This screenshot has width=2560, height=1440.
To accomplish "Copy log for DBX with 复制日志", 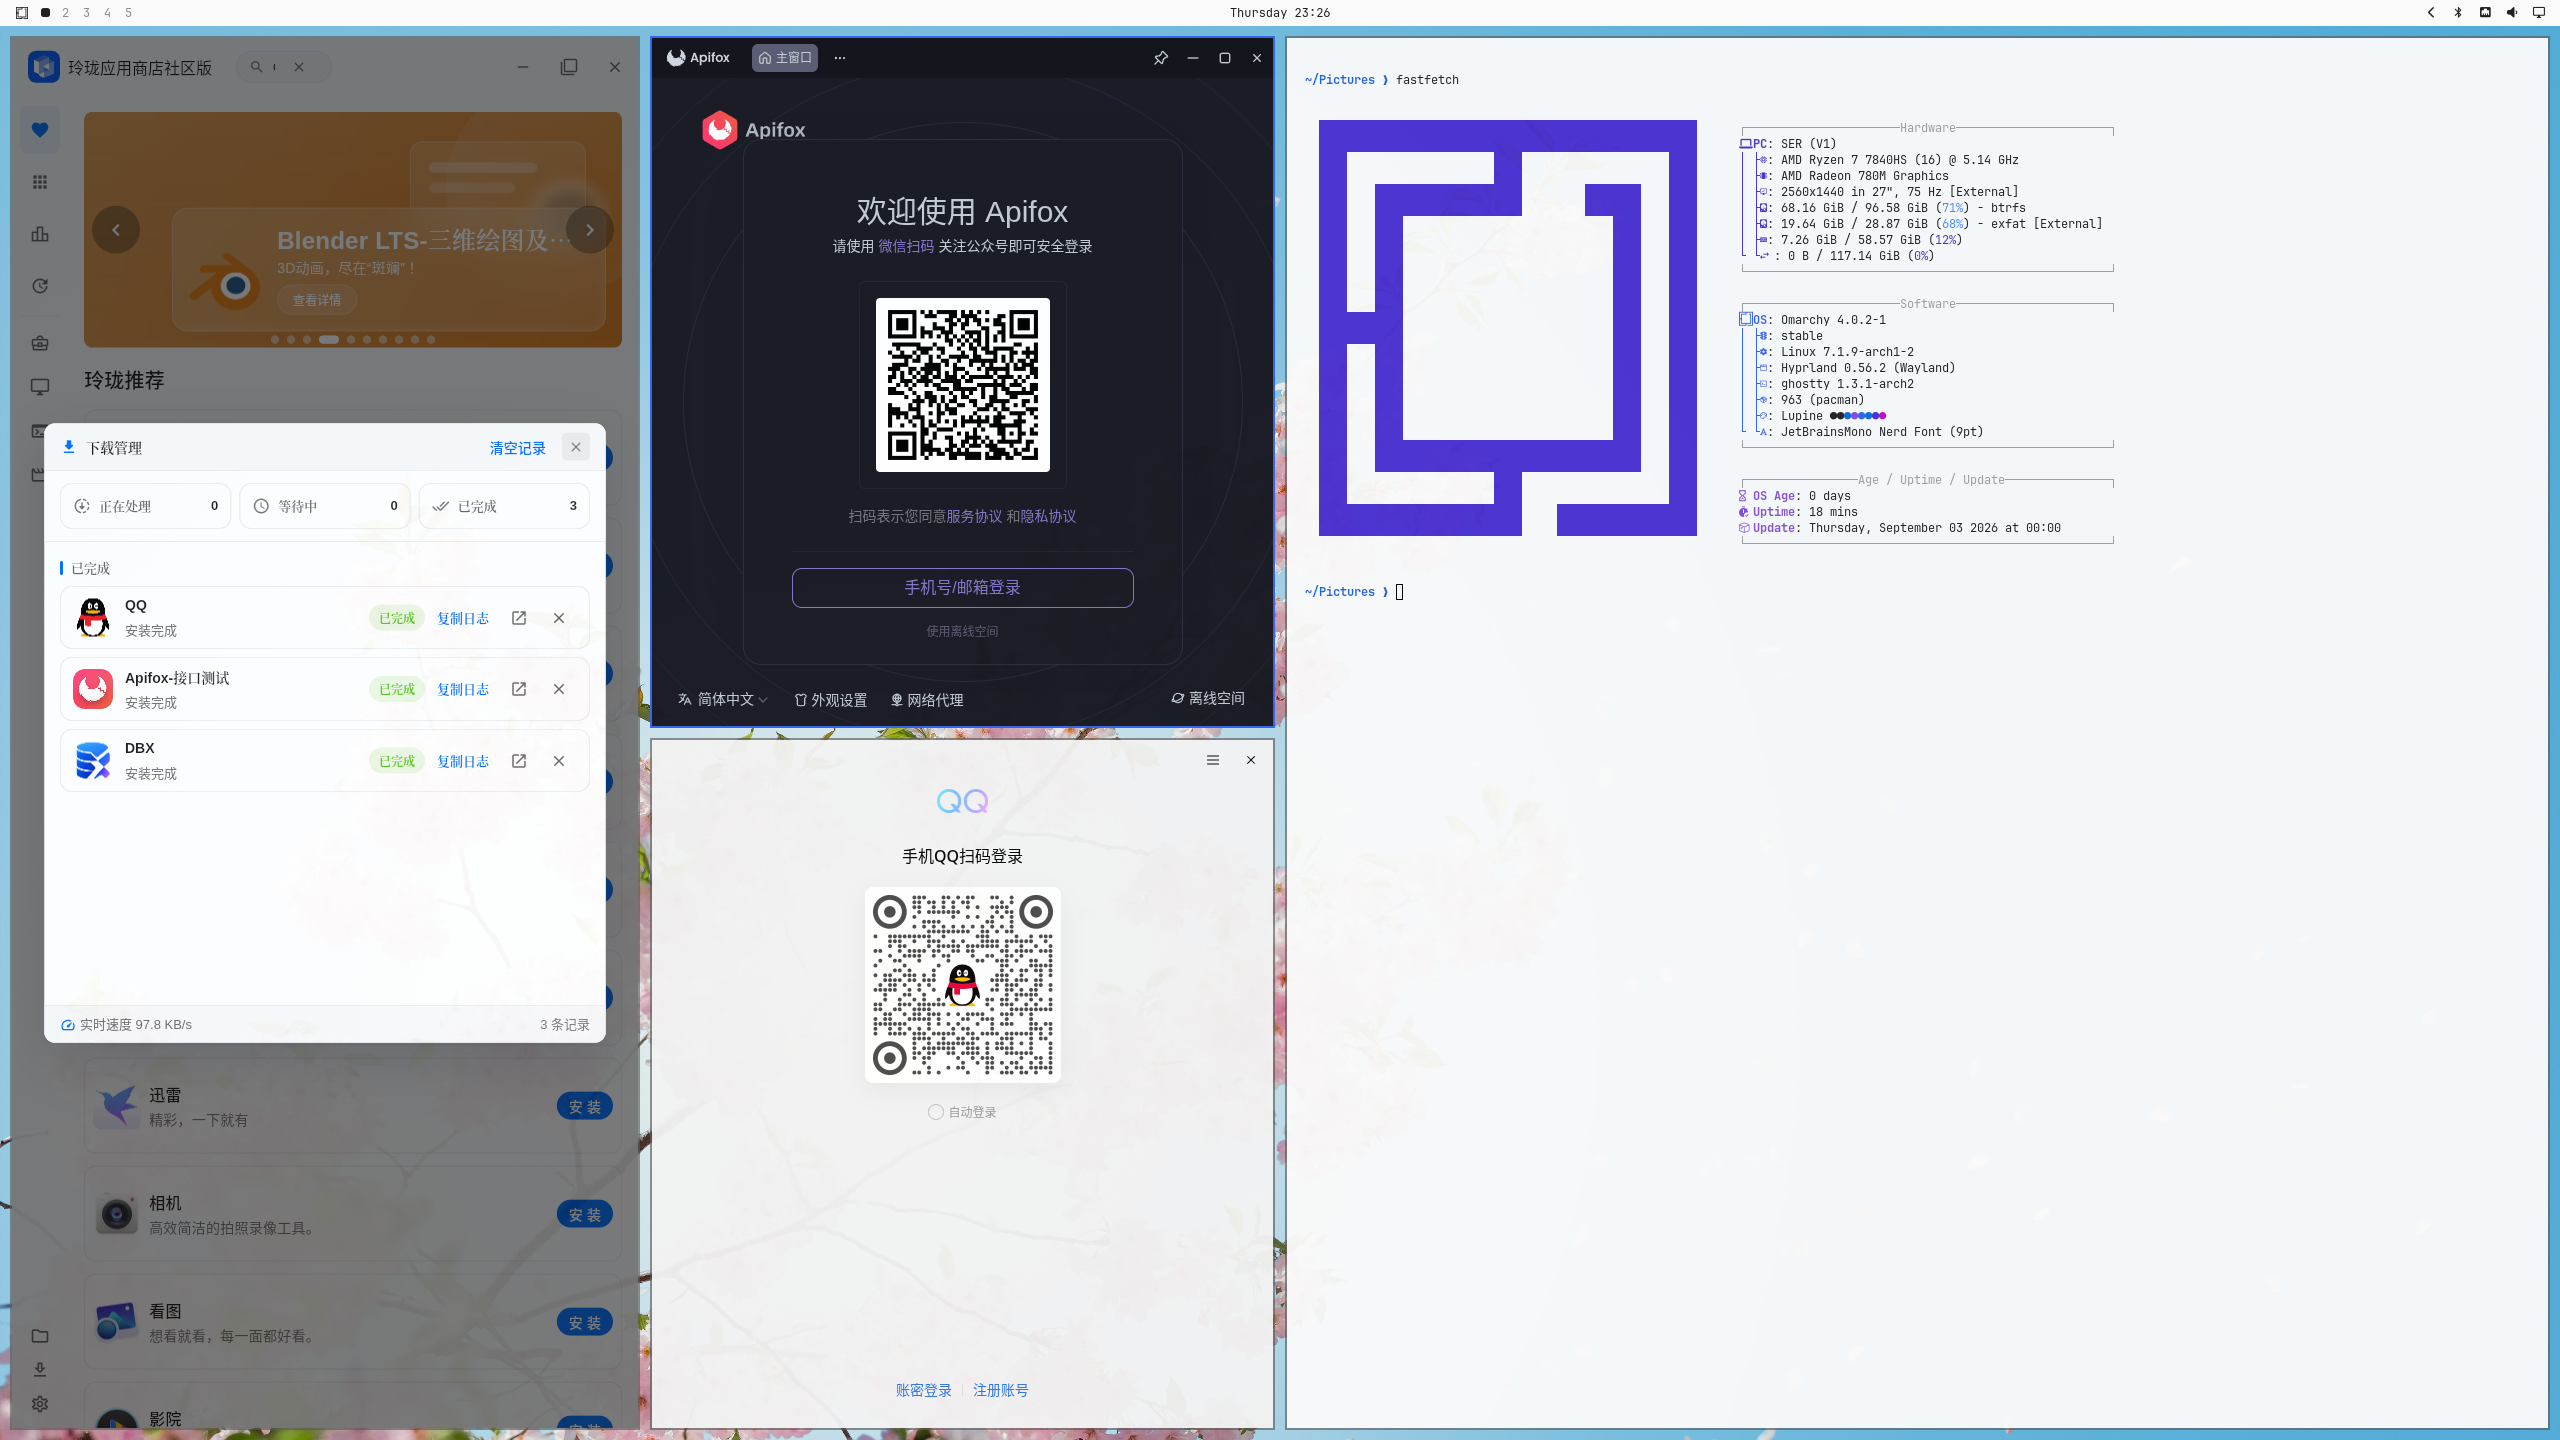I will [x=463, y=761].
